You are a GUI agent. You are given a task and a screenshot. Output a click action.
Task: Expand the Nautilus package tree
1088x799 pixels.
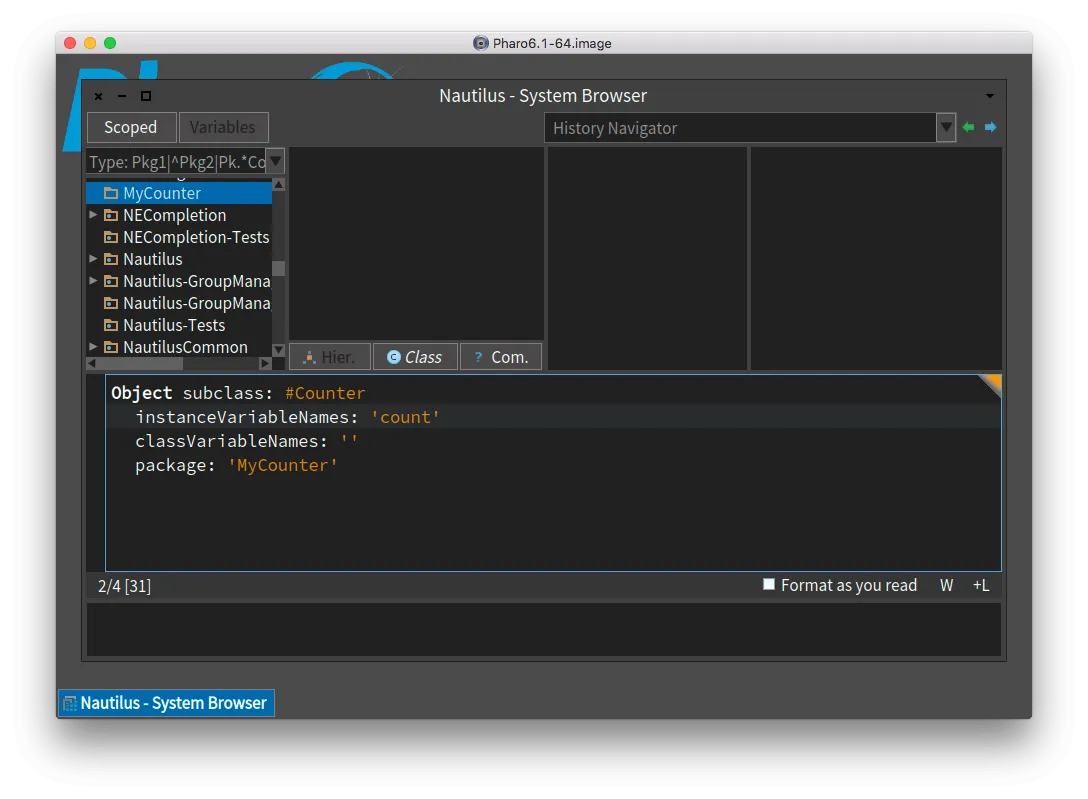click(x=93, y=259)
